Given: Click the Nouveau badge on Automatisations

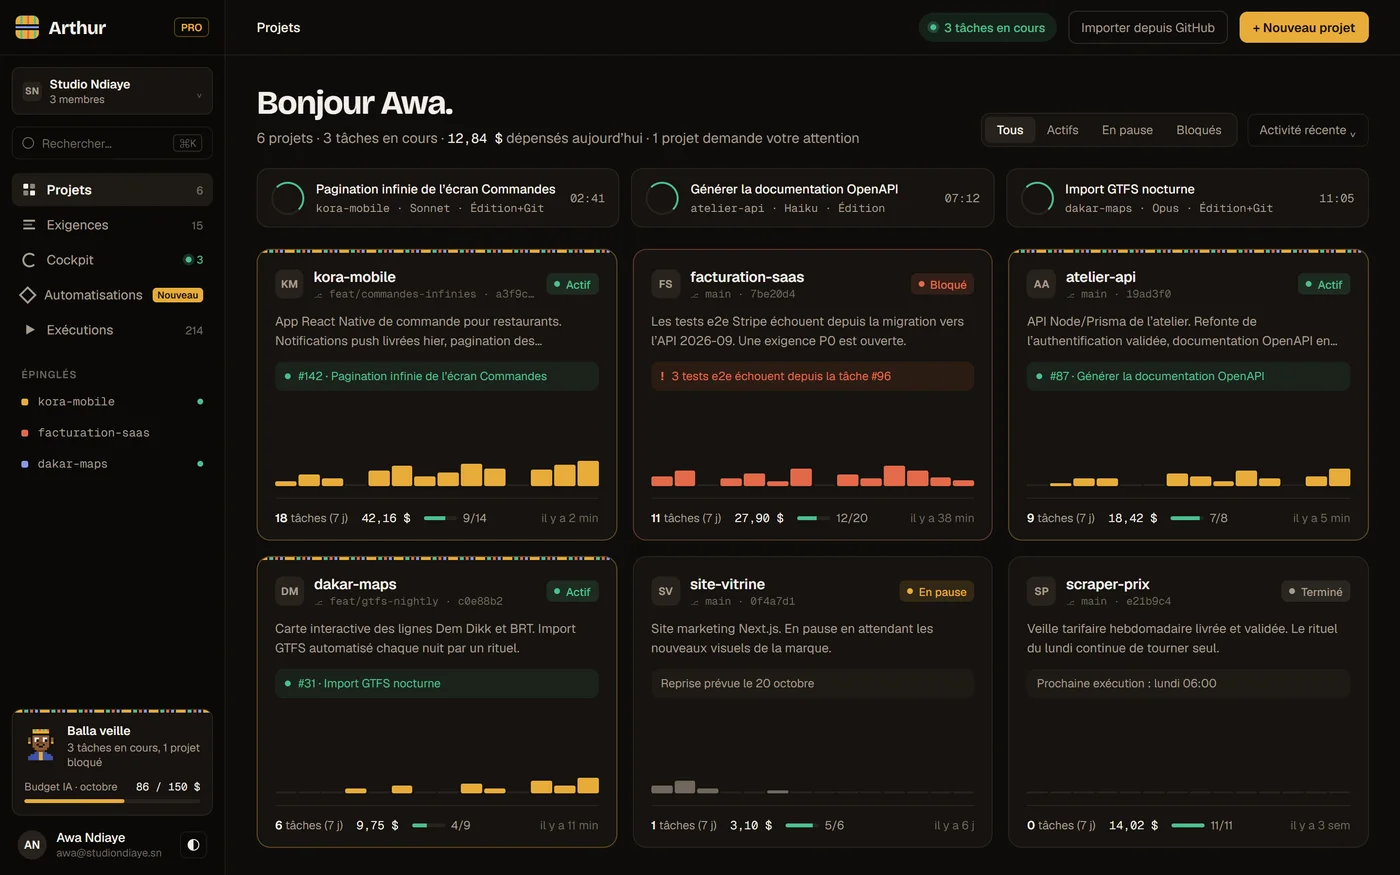Looking at the screenshot, I should pos(178,295).
